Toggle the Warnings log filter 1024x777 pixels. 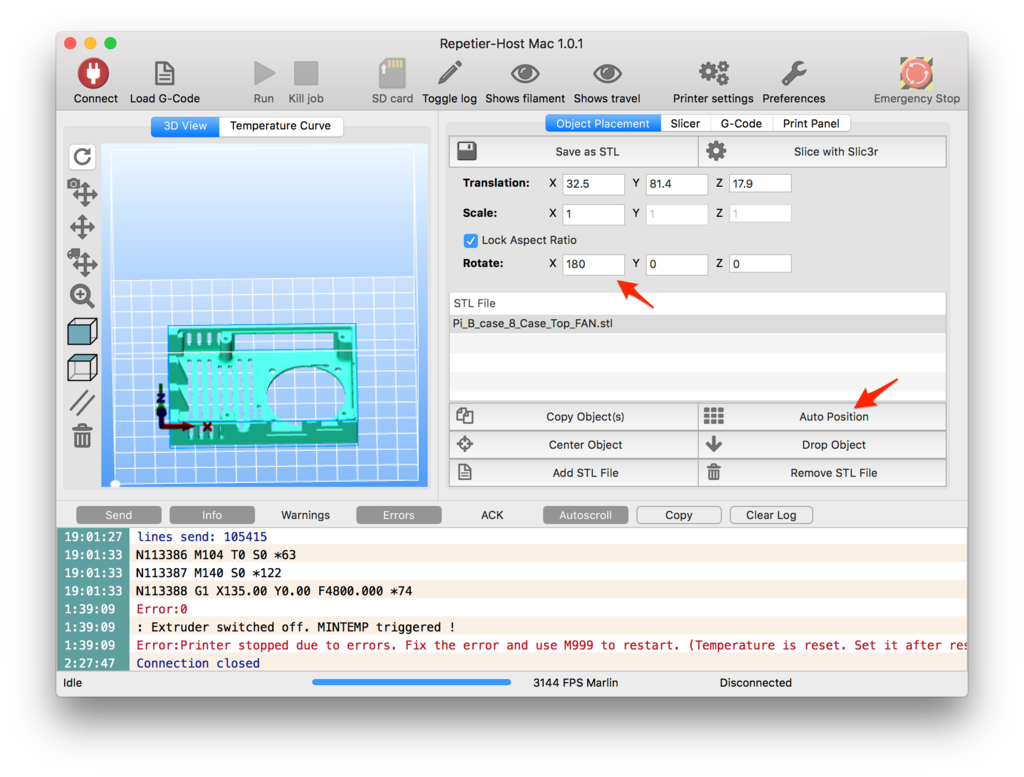[305, 515]
